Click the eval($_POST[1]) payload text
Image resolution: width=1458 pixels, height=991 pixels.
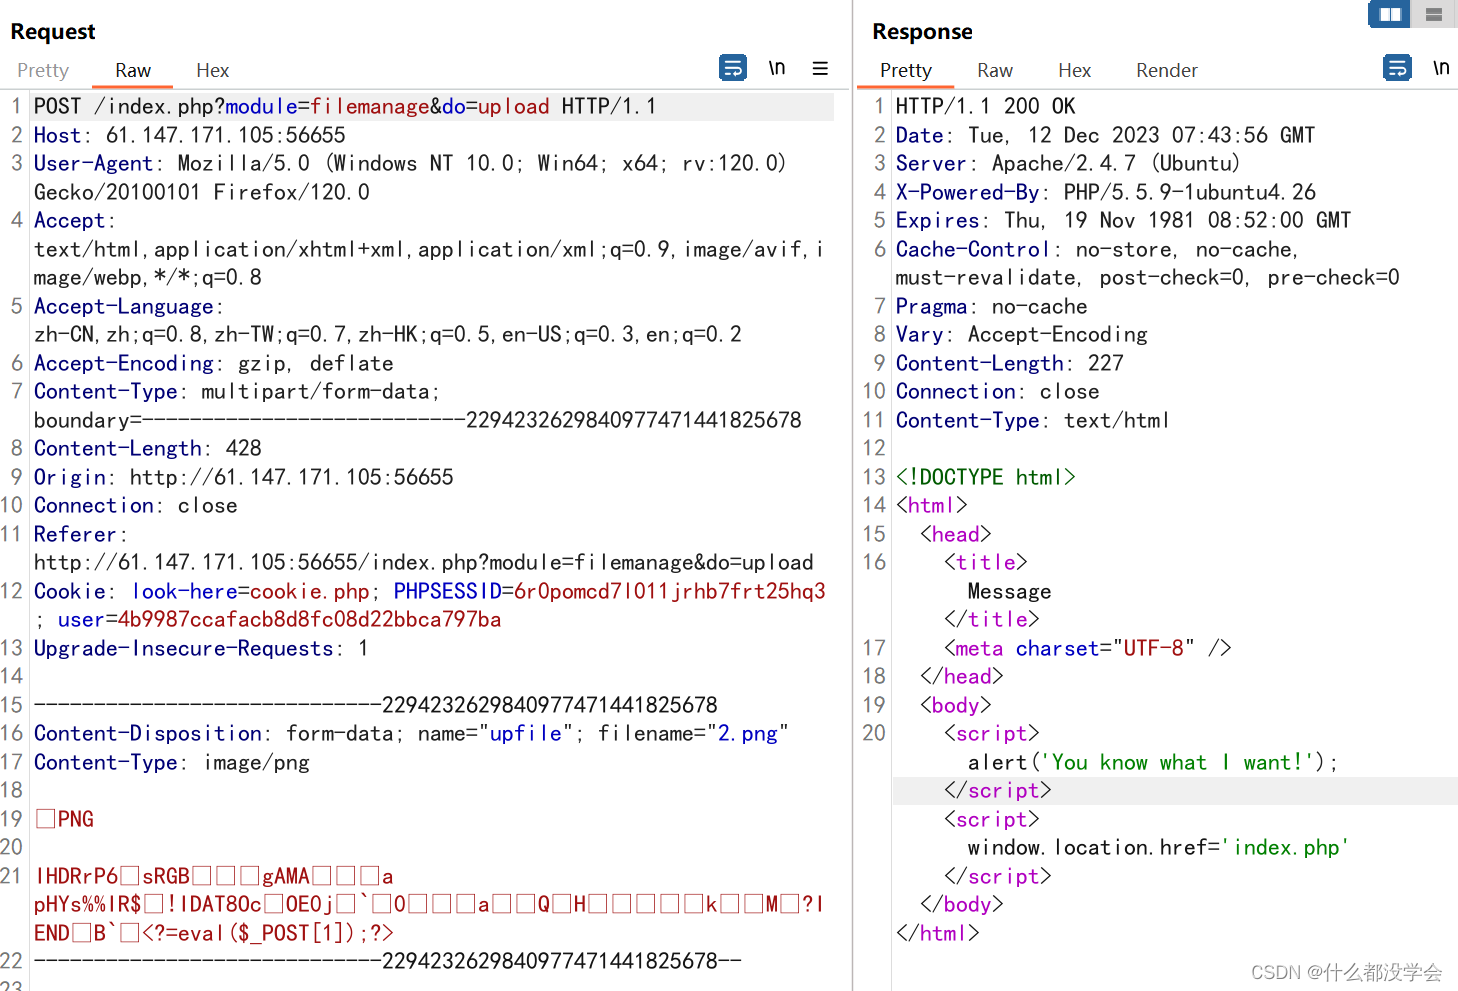click(x=267, y=932)
